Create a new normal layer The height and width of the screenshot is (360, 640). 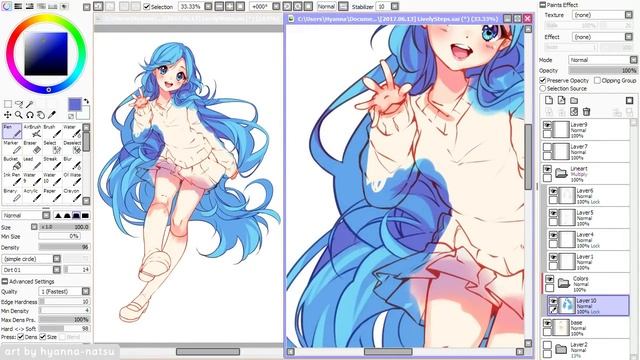[549, 100]
